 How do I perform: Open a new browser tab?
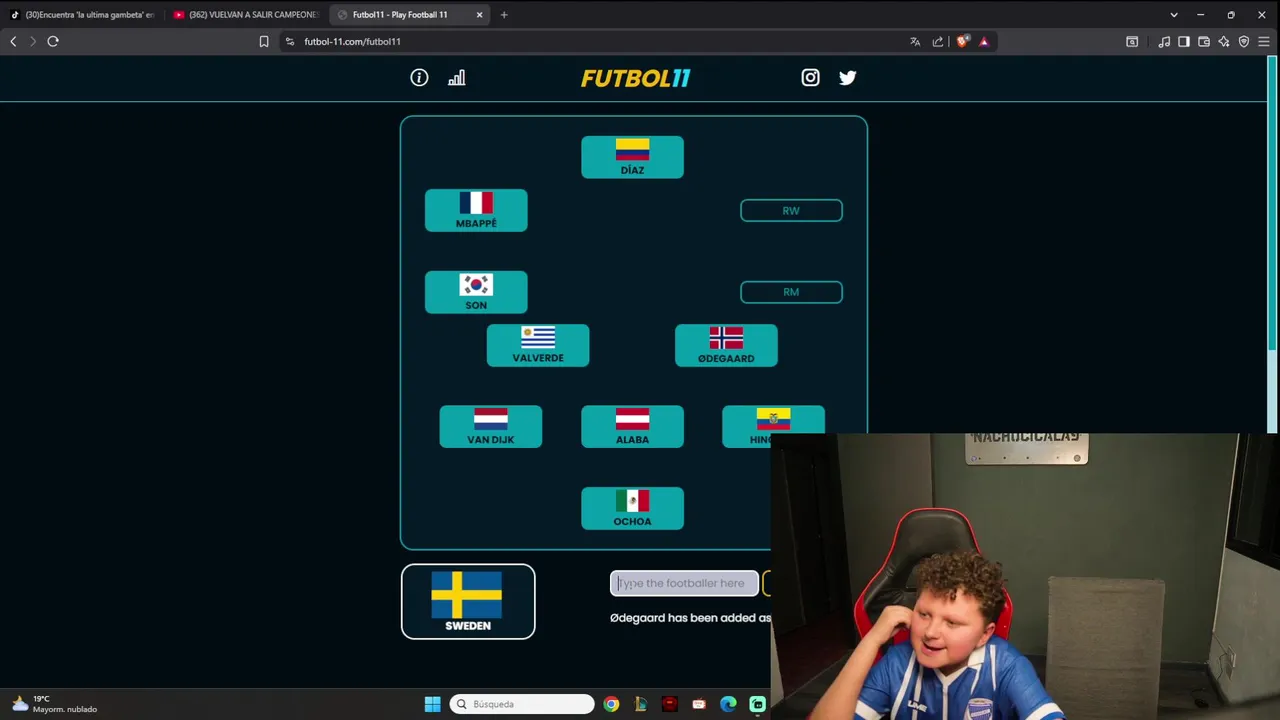(x=504, y=15)
